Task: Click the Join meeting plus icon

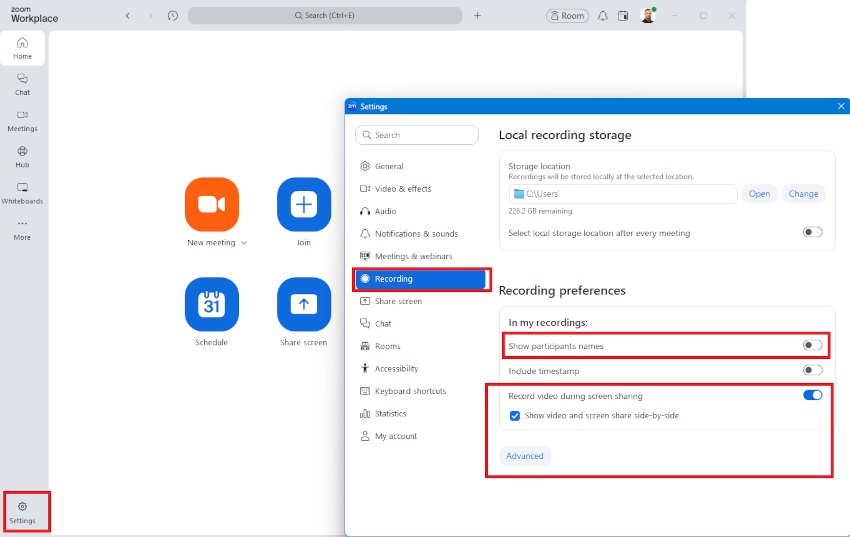Action: 304,204
